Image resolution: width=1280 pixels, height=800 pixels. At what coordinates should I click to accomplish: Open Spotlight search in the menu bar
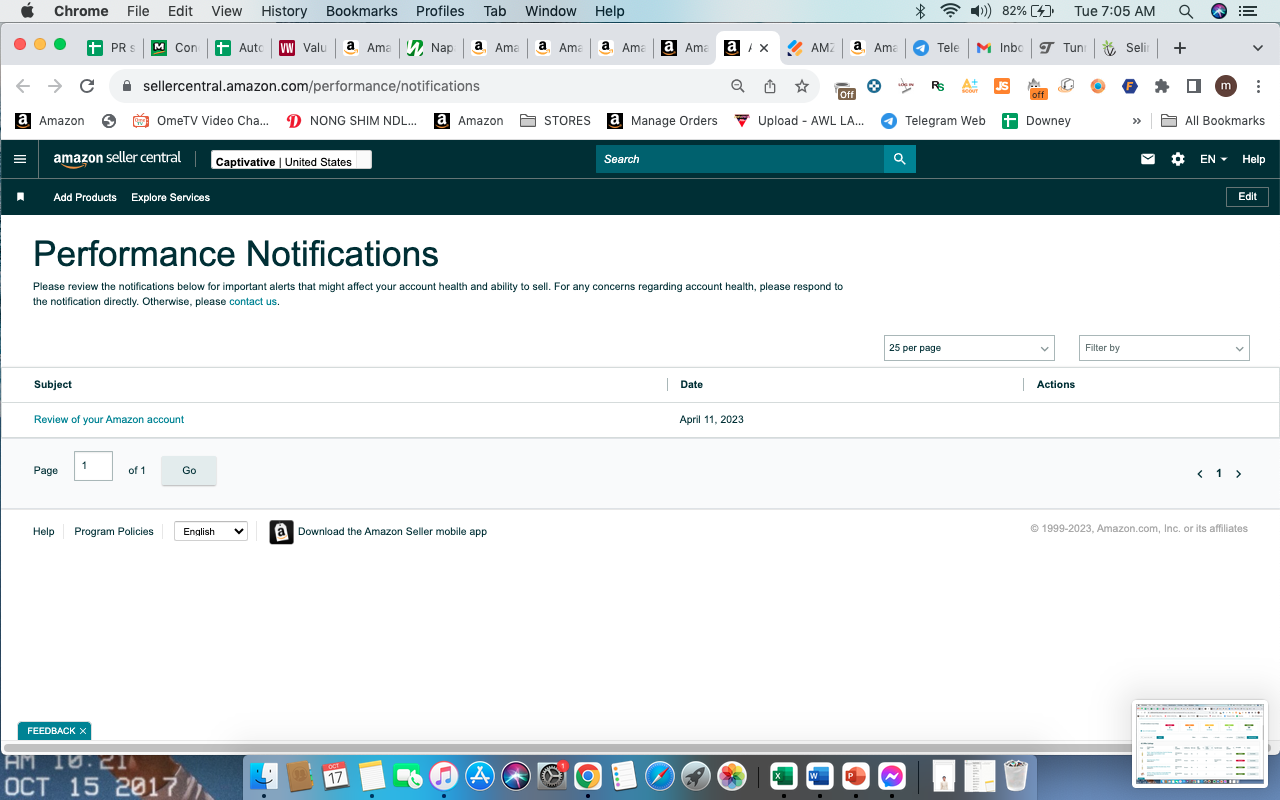click(1186, 11)
